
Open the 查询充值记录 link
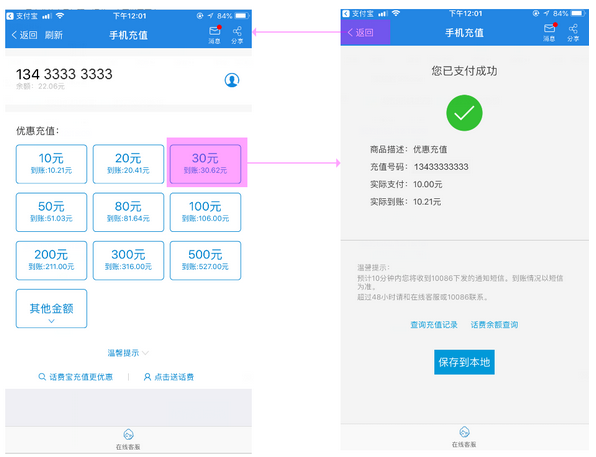point(434,325)
